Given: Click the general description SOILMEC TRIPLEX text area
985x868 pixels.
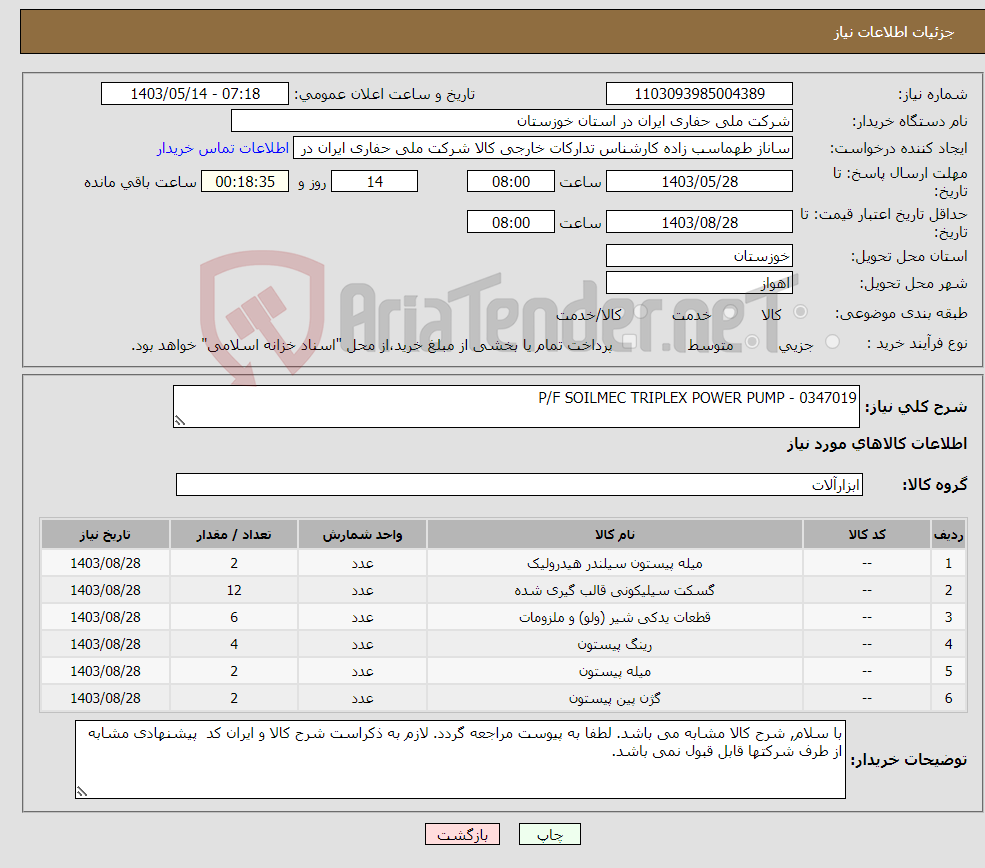Looking at the screenshot, I should point(516,406).
